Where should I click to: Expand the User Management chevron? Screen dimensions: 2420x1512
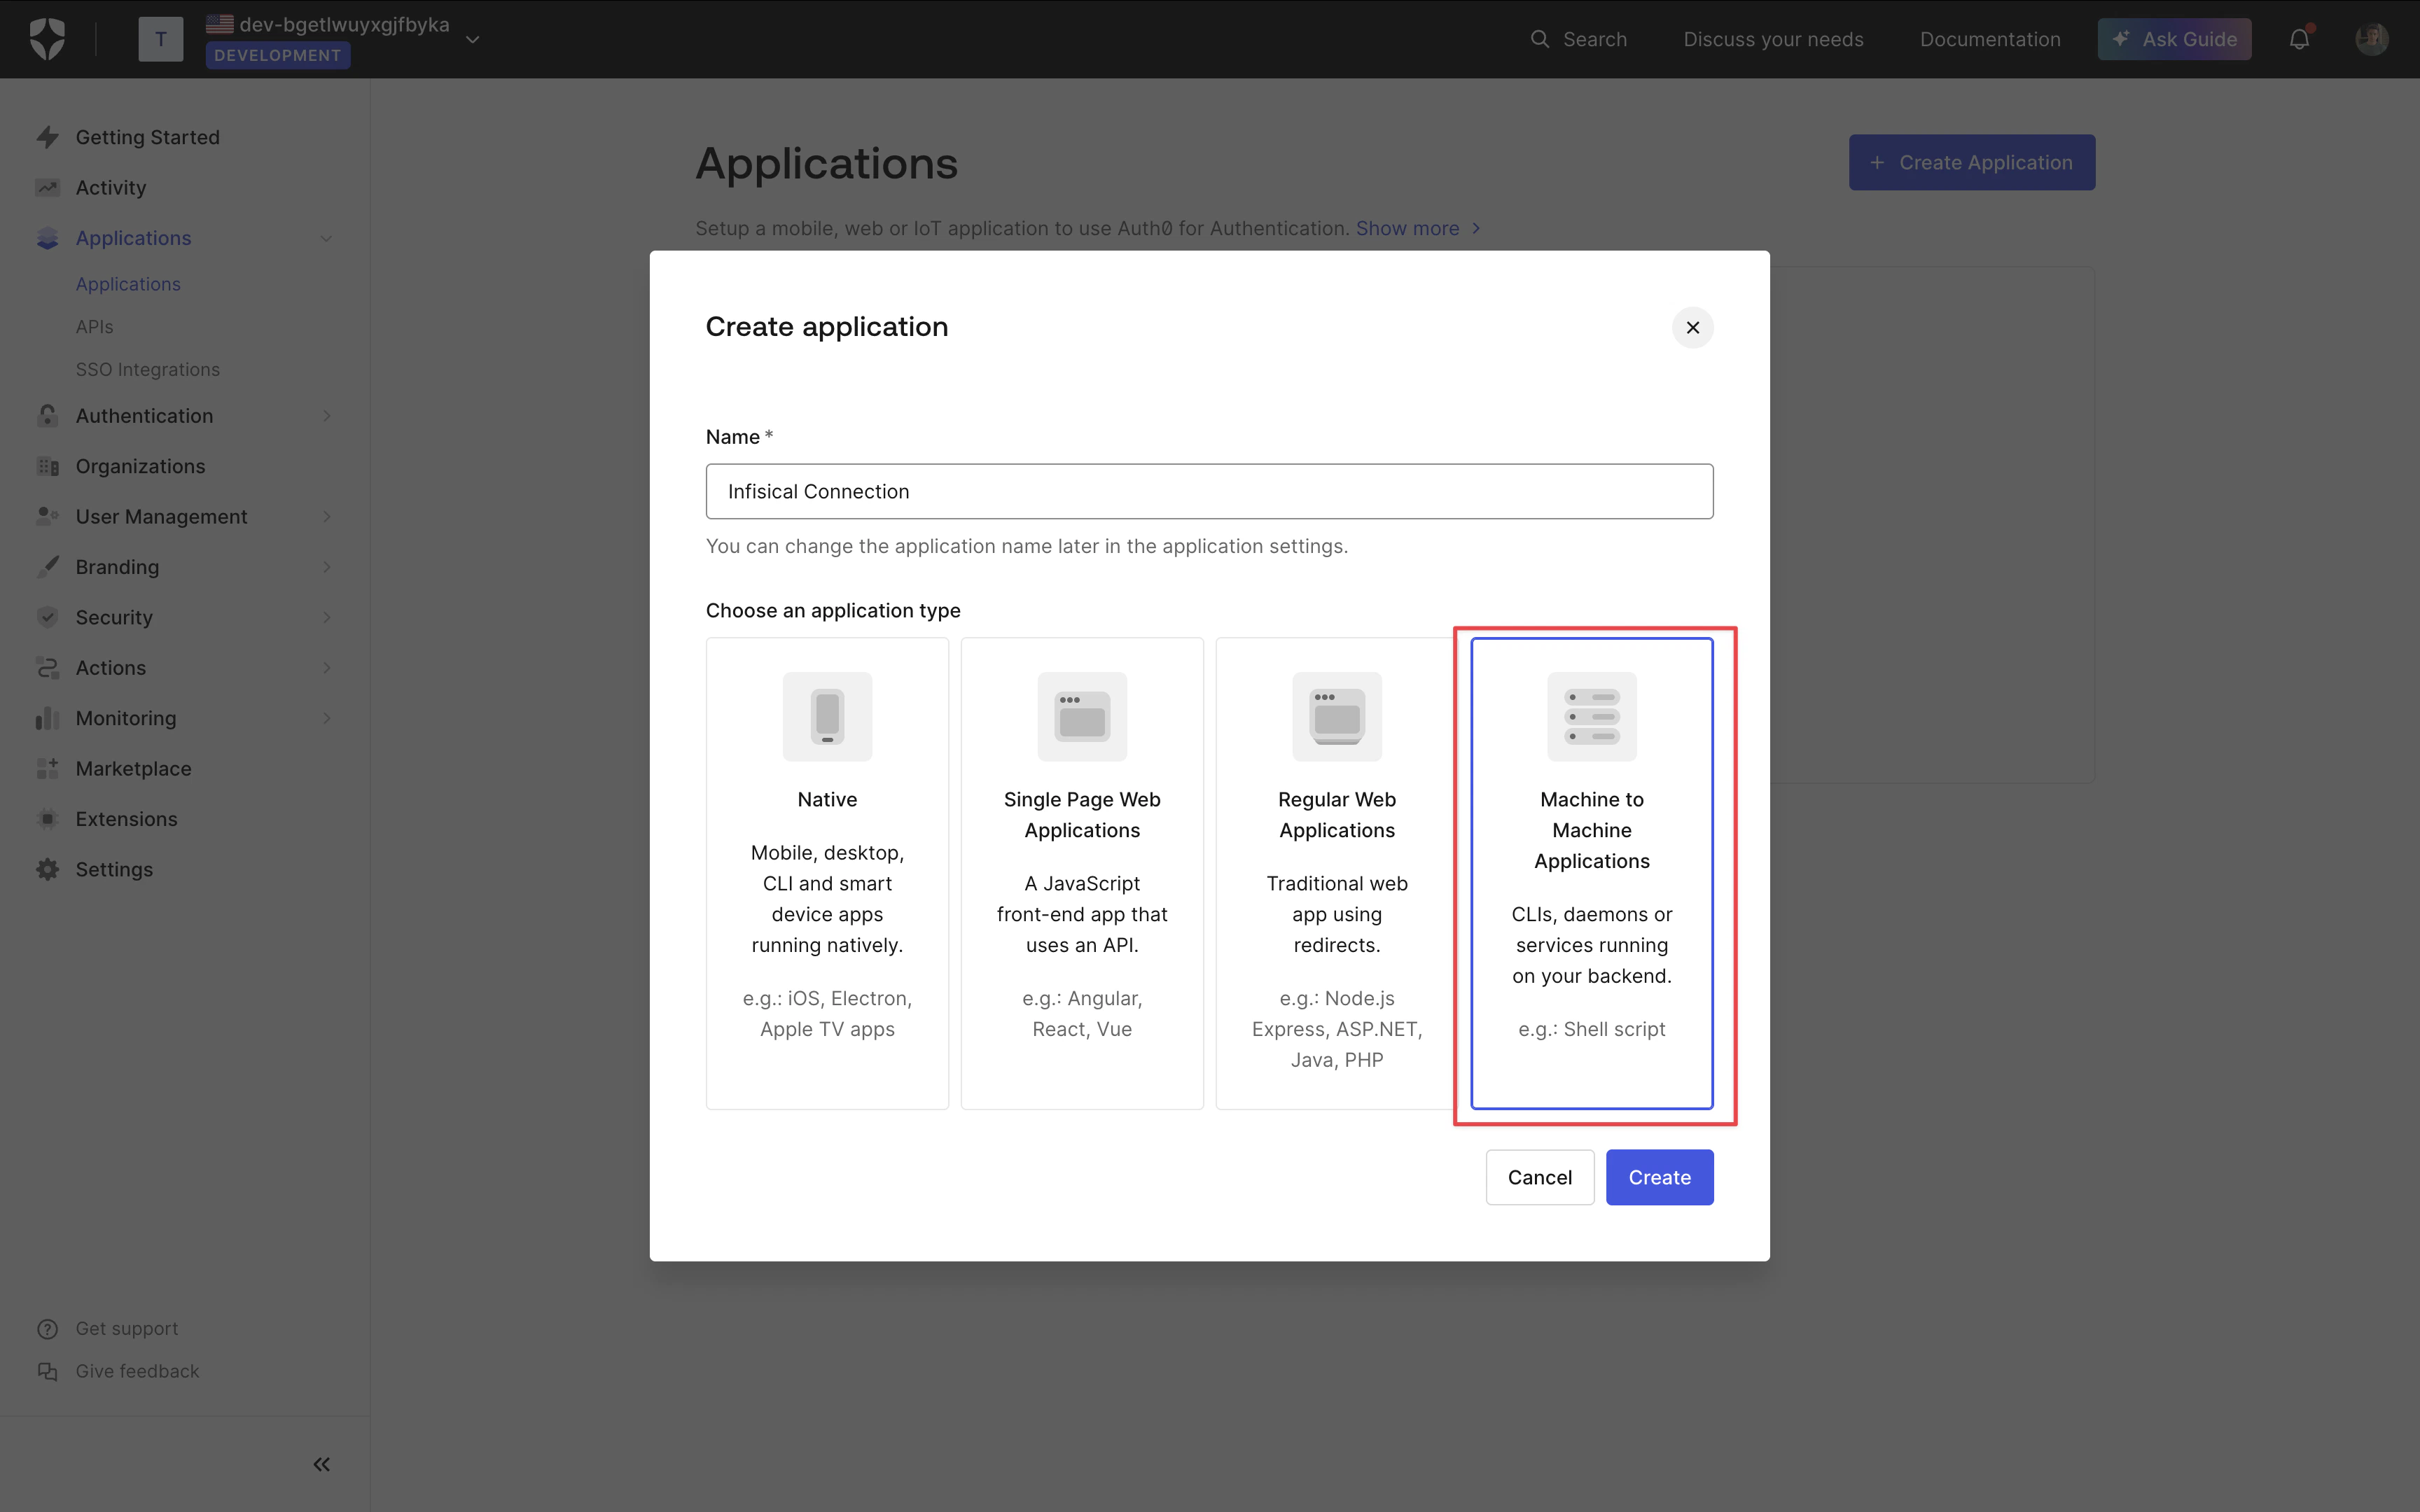(x=326, y=516)
